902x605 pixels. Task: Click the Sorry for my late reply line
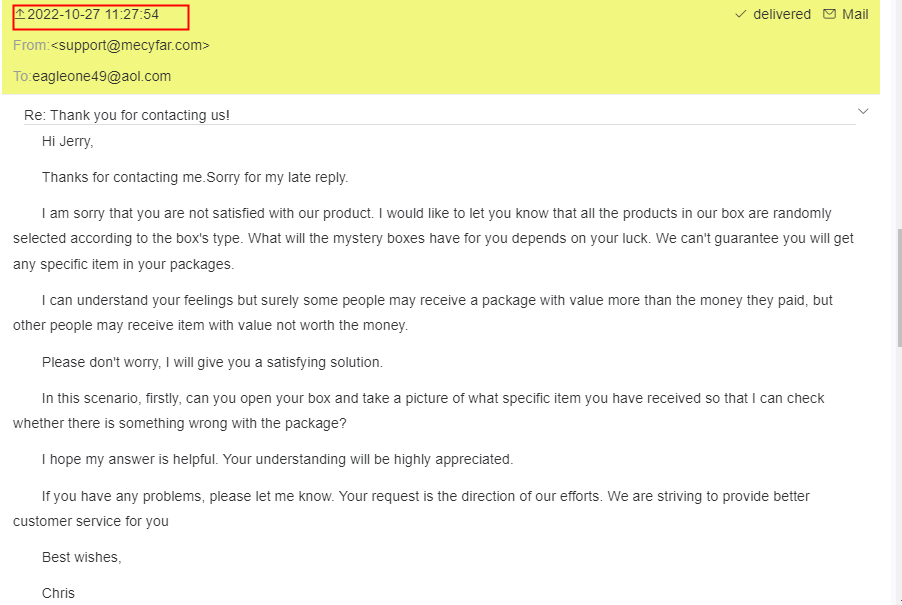click(x=195, y=177)
